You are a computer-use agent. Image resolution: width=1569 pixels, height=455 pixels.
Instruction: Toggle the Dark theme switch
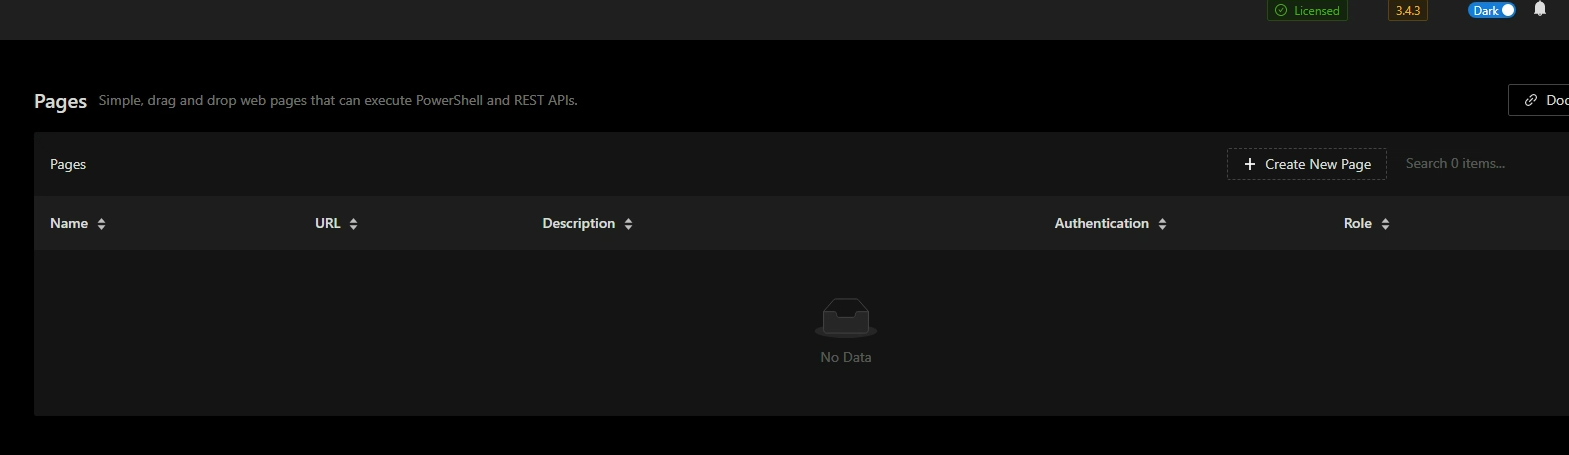[x=1492, y=10]
